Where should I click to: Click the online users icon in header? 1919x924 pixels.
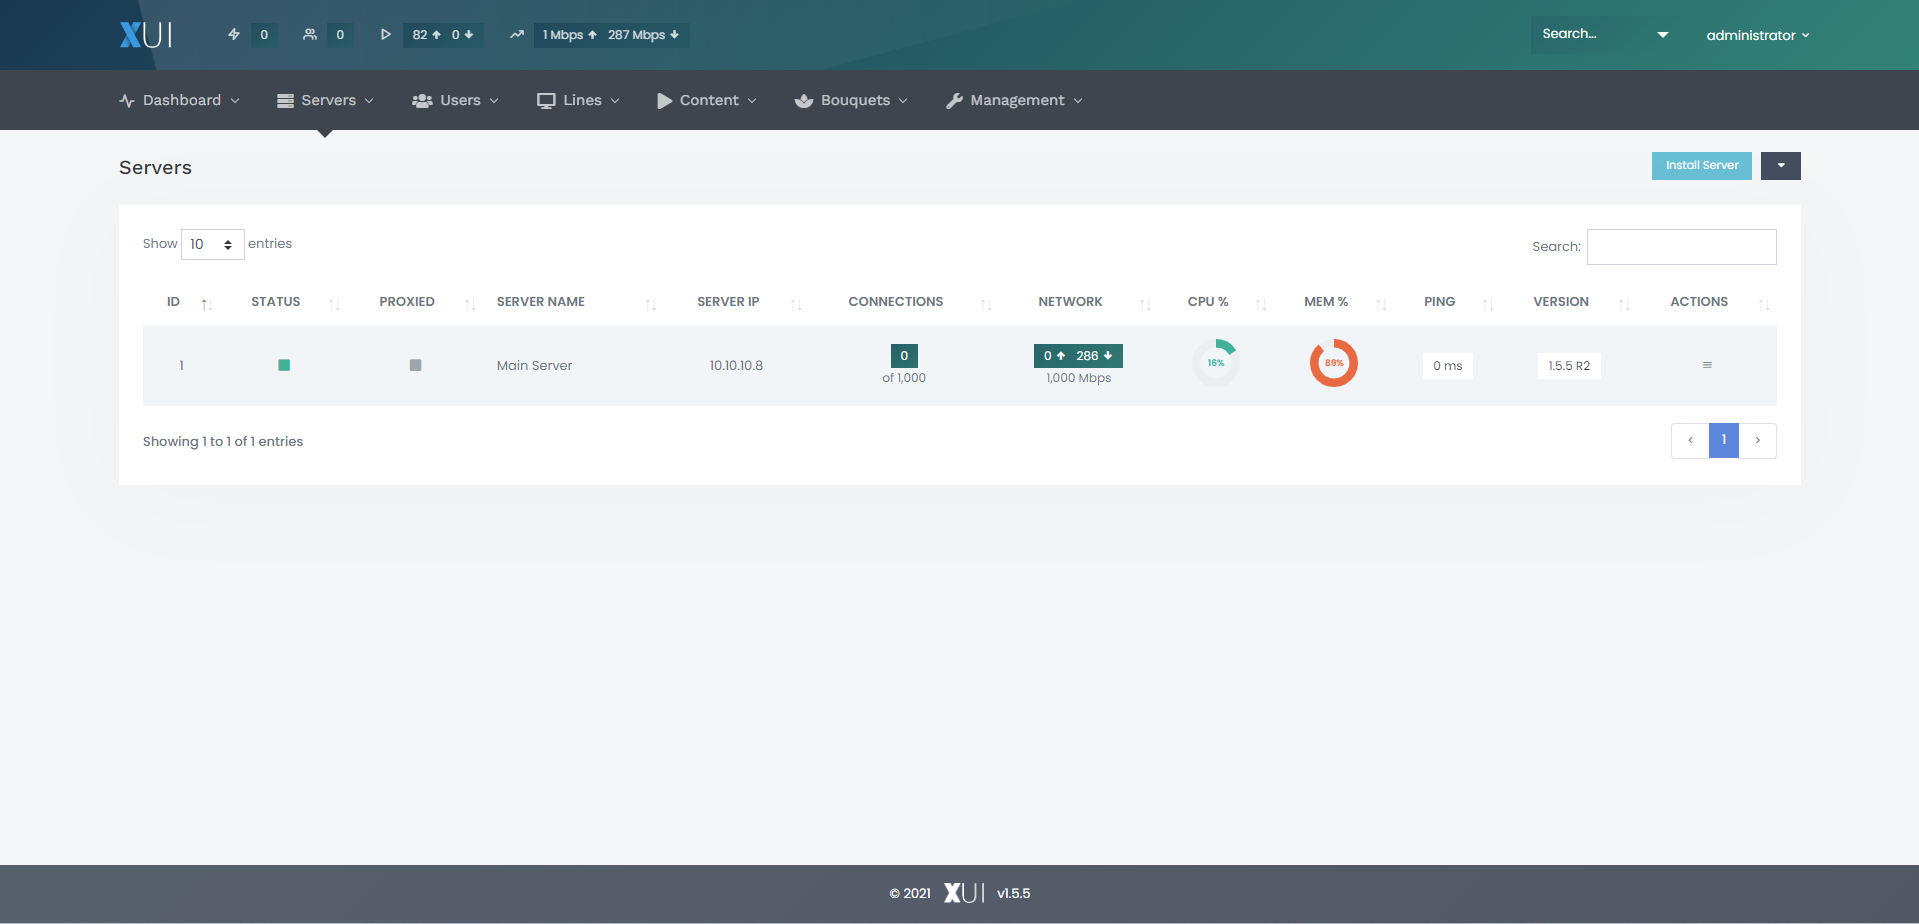[310, 34]
